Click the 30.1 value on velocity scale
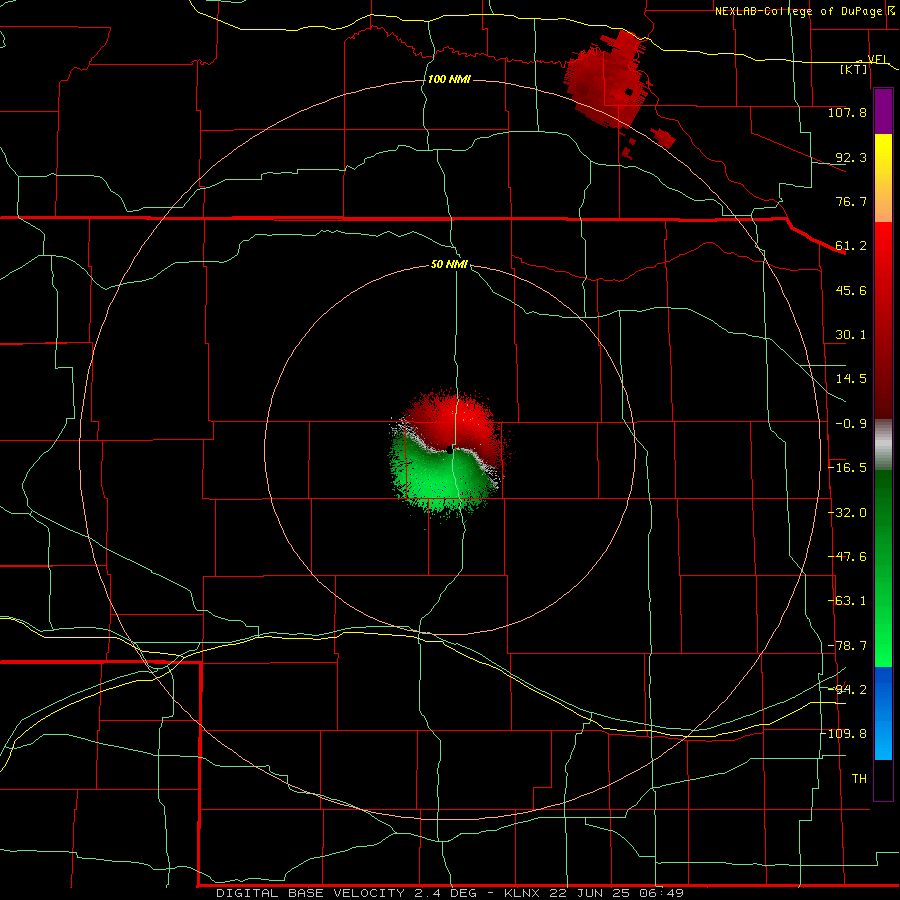Viewport: 900px width, 900px height. [x=851, y=335]
